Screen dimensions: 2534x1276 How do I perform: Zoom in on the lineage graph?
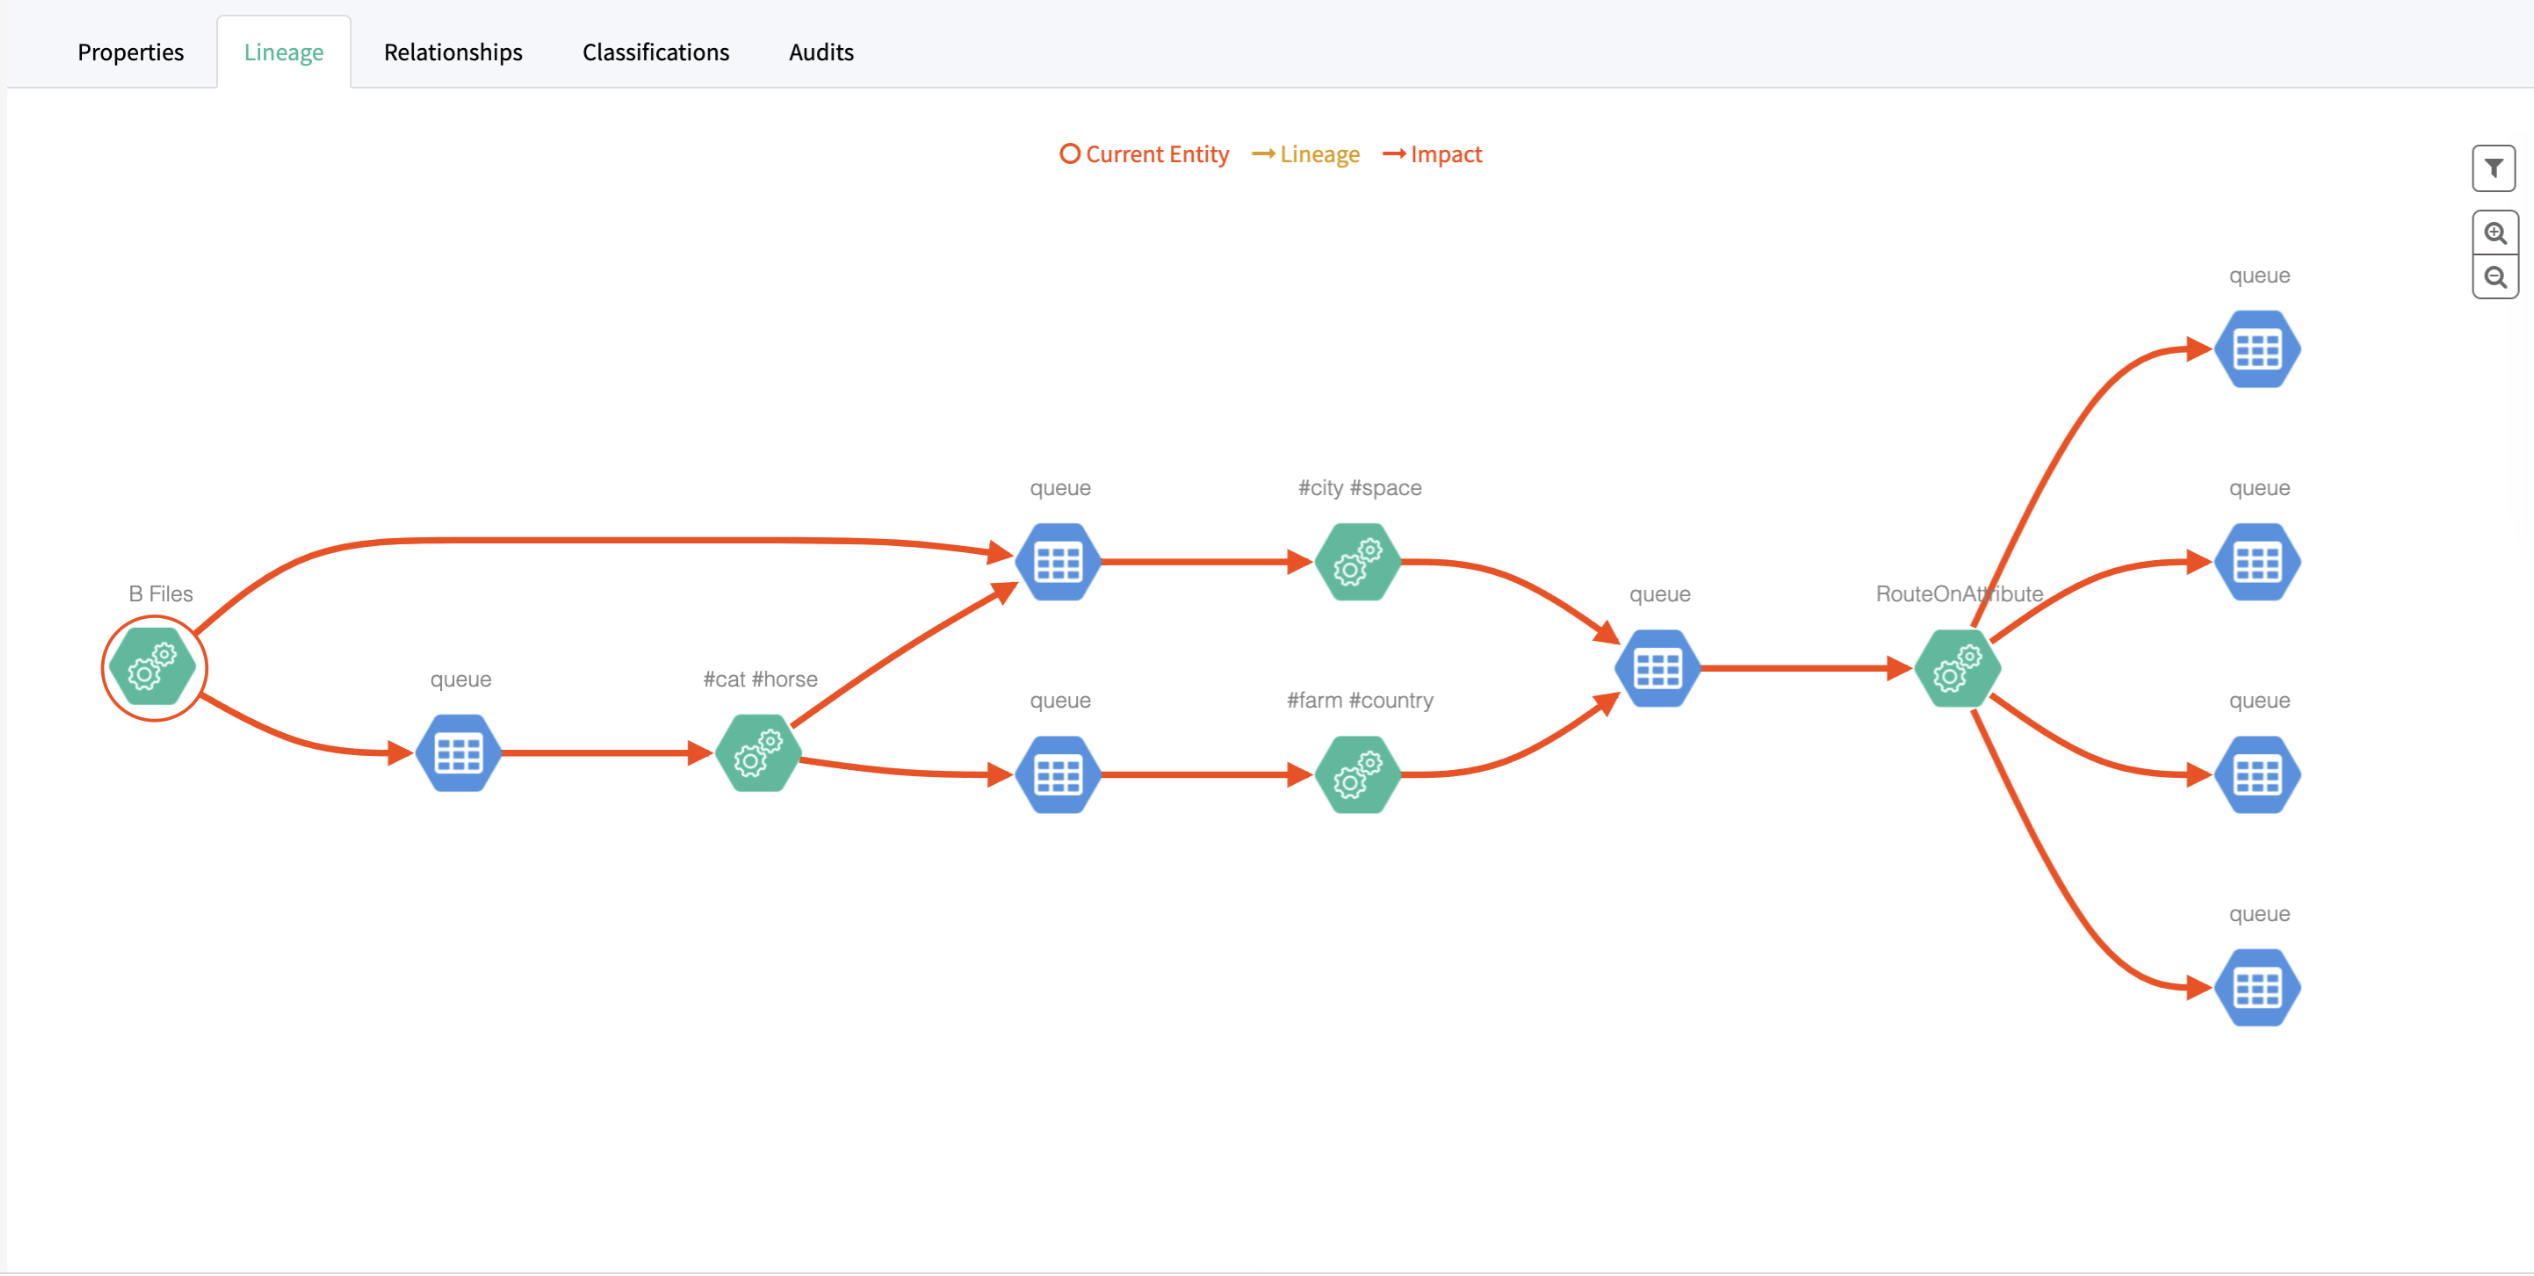click(x=2494, y=233)
